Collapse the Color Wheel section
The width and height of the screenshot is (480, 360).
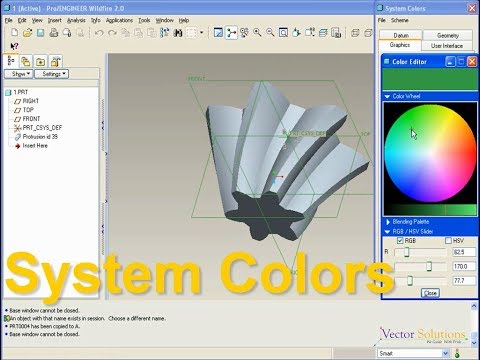coord(387,96)
